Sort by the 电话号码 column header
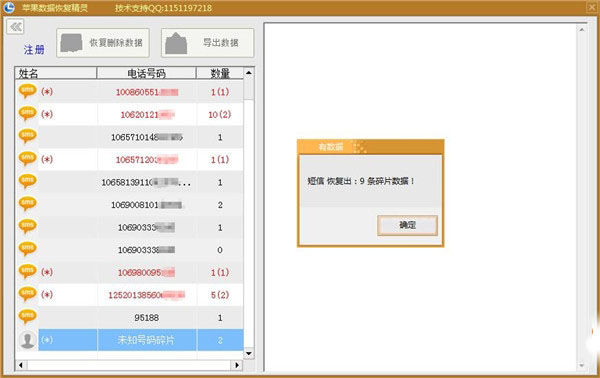Viewport: 600px width, 378px height. 147,73
